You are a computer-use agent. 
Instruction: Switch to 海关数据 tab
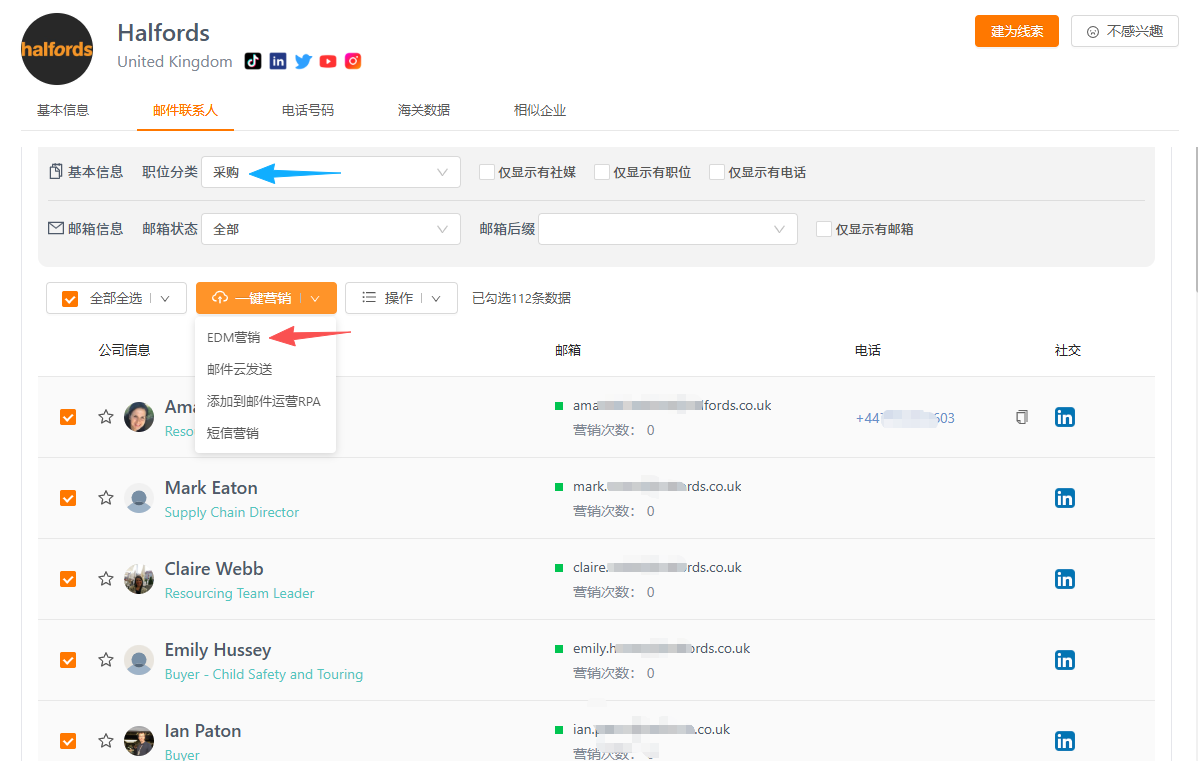(424, 110)
